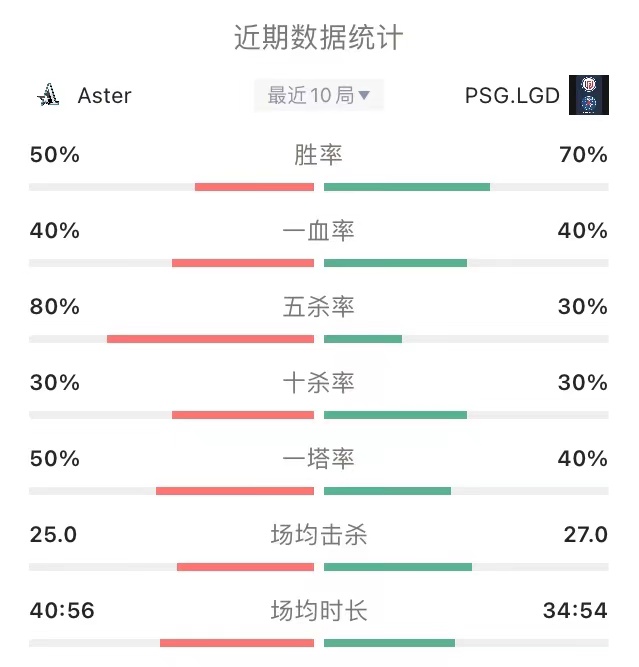Image resolution: width=639 pixels, height=667 pixels.
Task: Click the PSG.LGD team logo
Action: (589, 95)
